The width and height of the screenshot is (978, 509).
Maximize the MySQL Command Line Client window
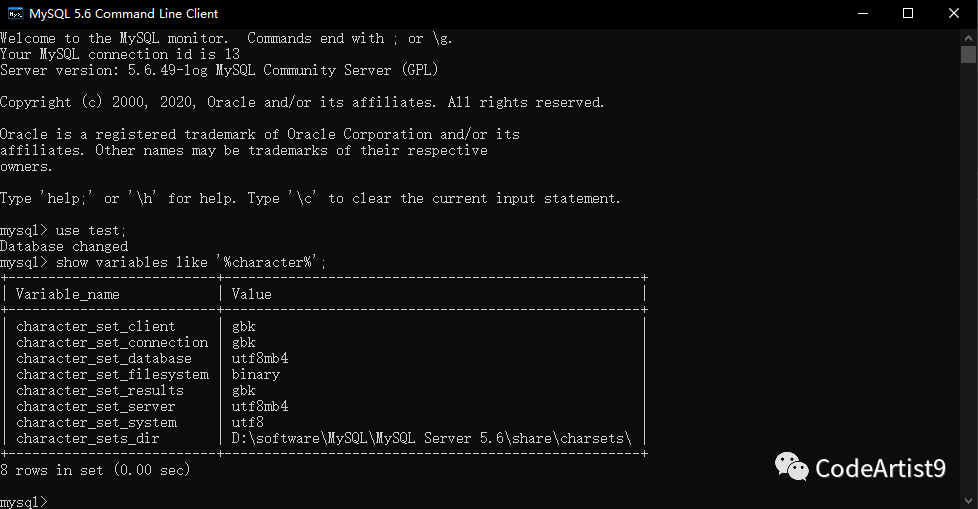tap(908, 14)
